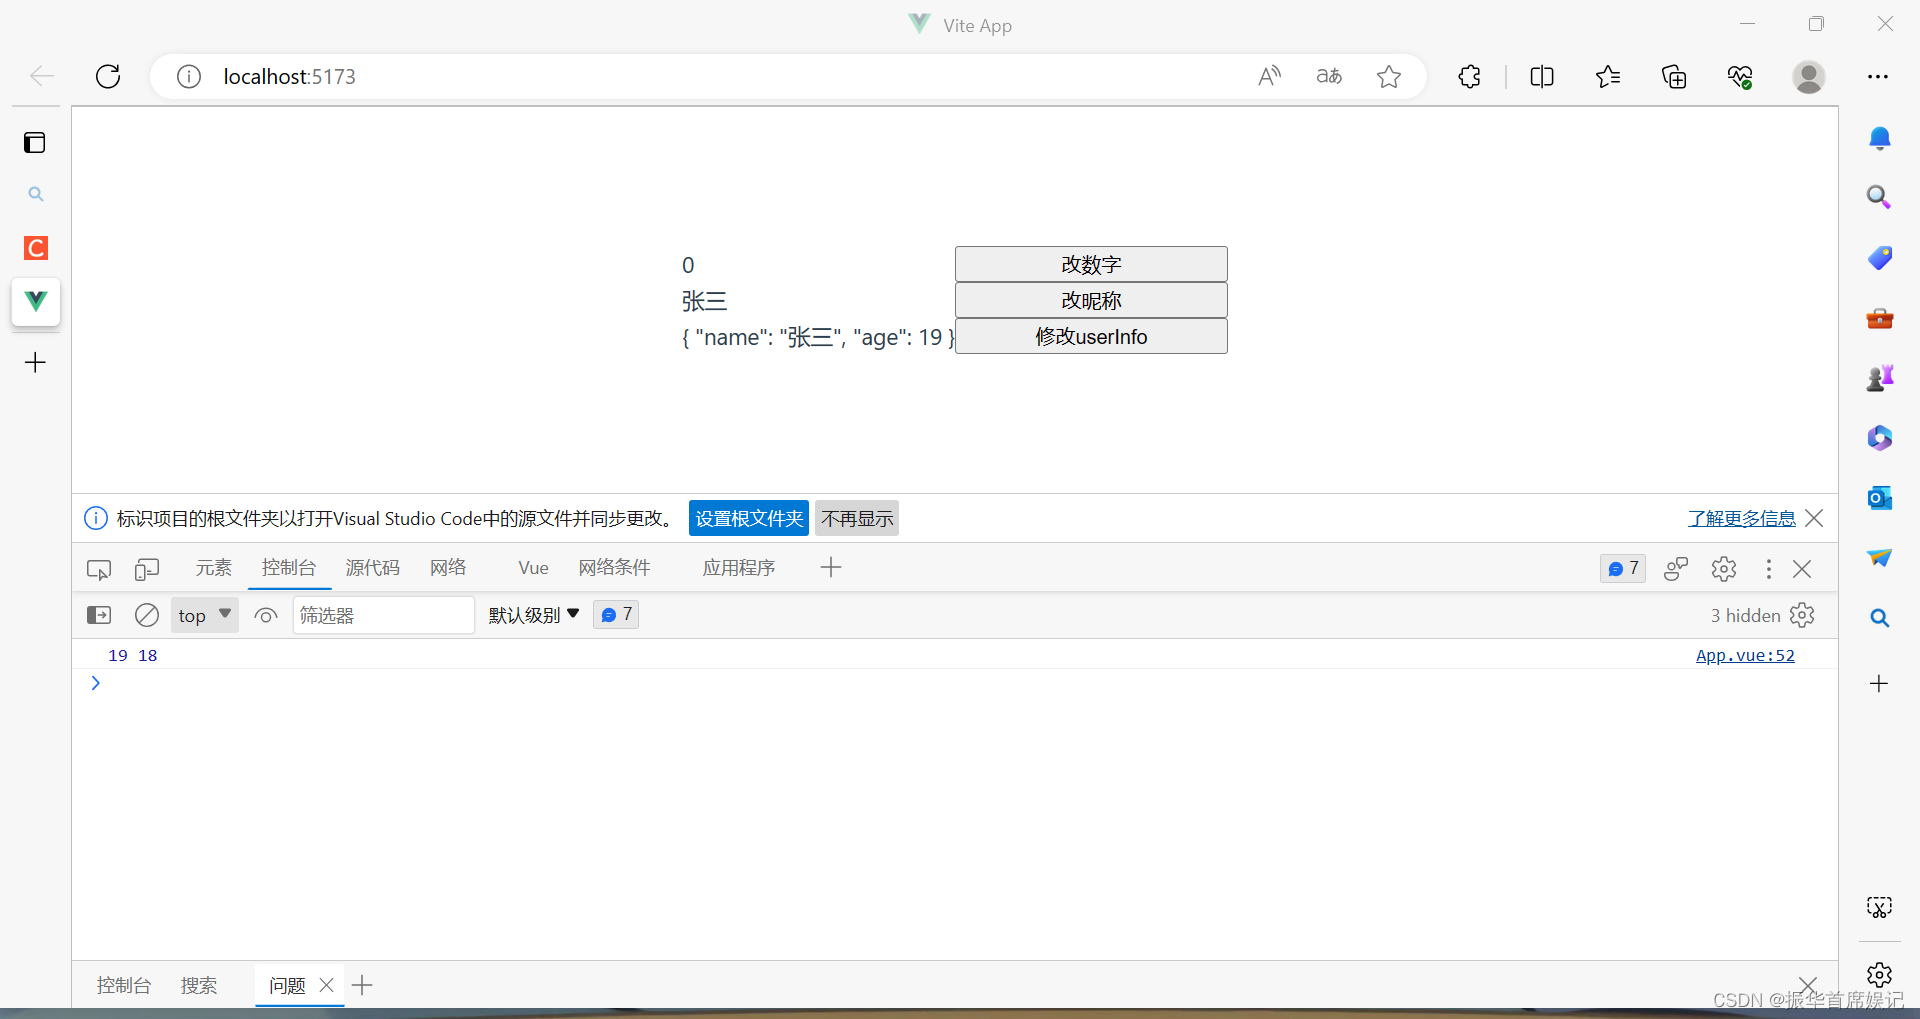Select the Vite App vertical tab
1920x1019 pixels.
coord(35,301)
